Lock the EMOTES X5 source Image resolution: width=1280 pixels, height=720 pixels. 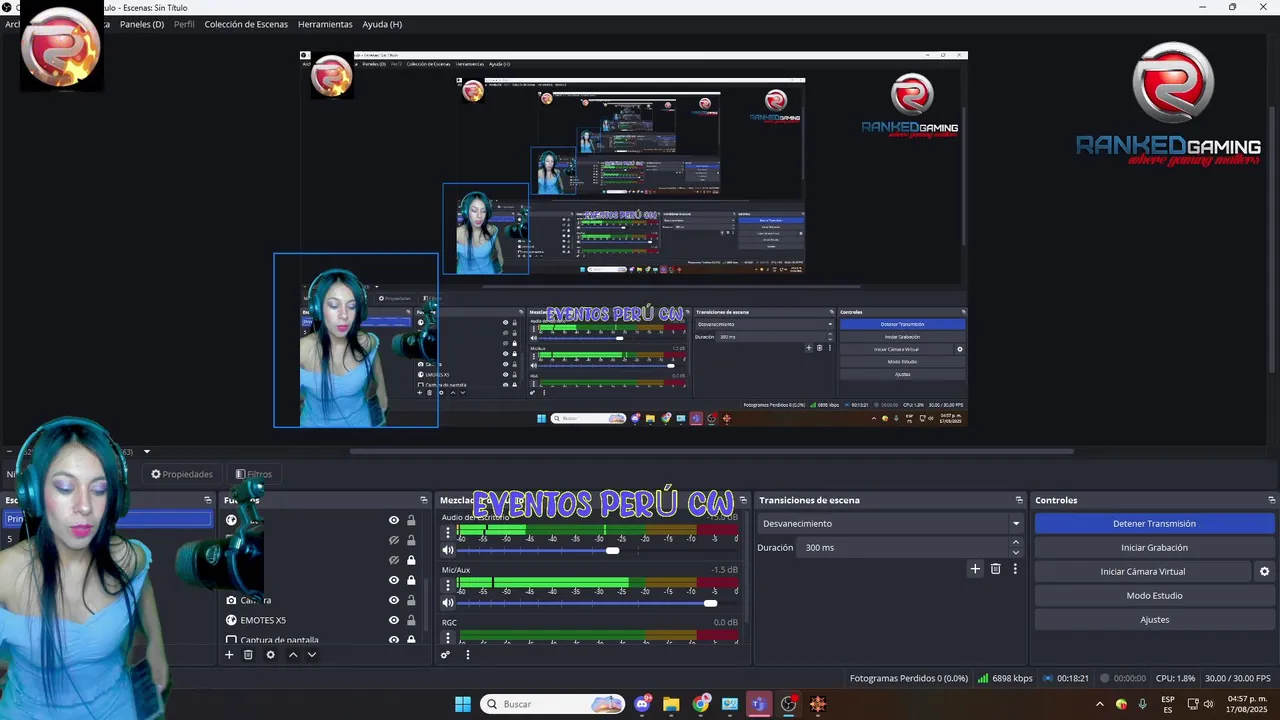coord(411,620)
